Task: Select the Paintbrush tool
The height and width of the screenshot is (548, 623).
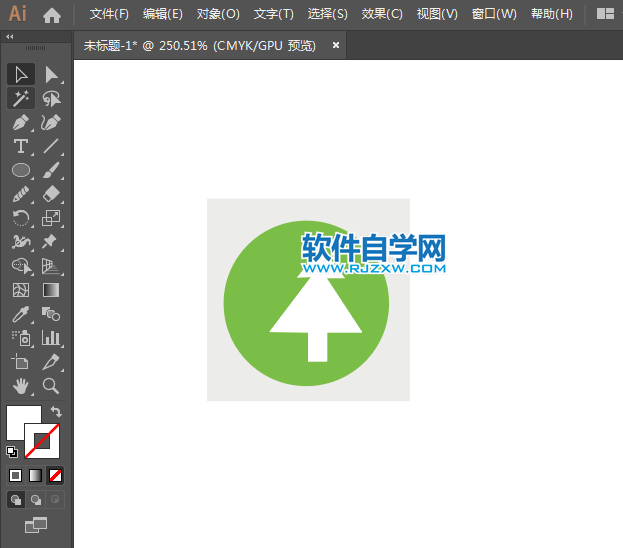Action: (51, 170)
